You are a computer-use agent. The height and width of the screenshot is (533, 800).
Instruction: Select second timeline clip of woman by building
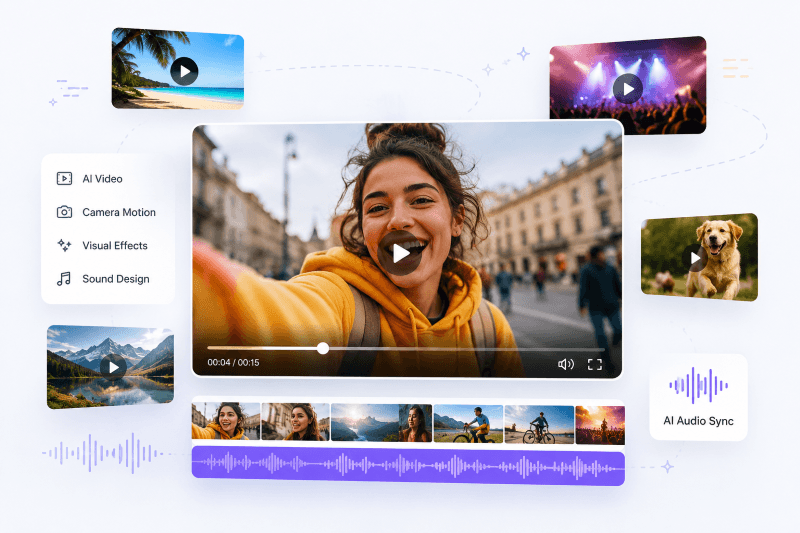point(295,422)
